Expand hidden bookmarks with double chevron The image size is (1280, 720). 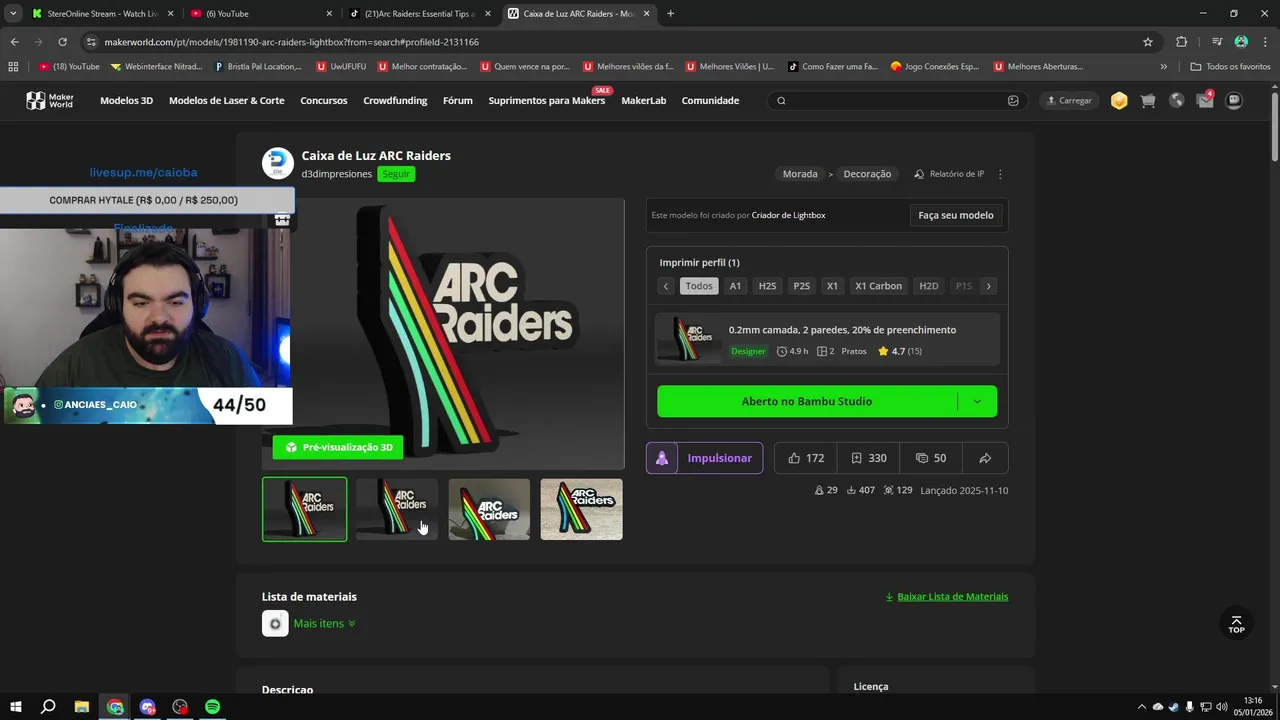(1163, 66)
